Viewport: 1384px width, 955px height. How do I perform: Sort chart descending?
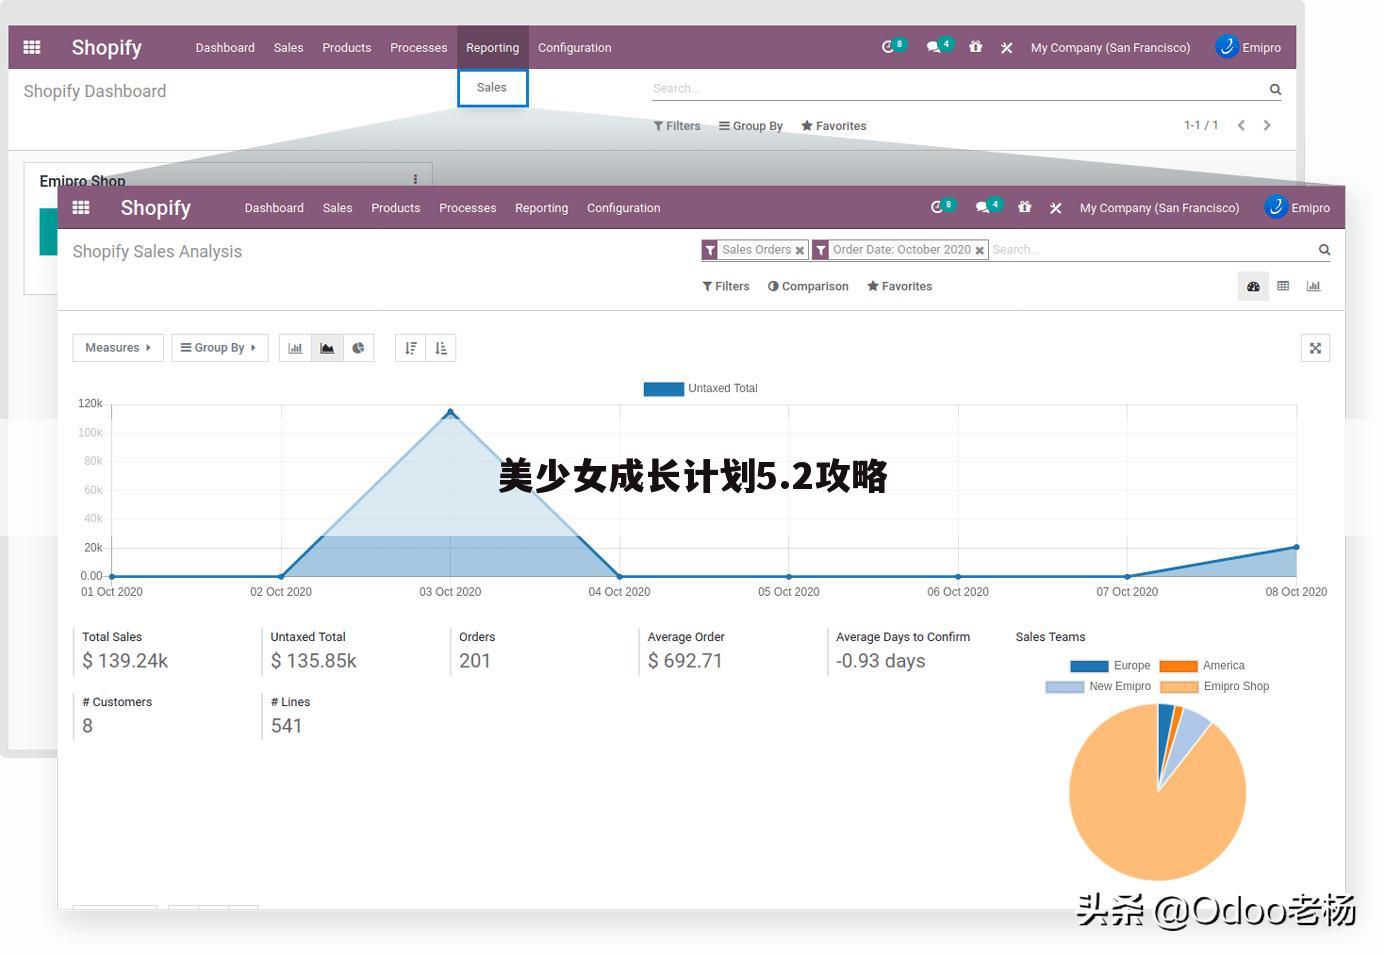click(x=410, y=348)
